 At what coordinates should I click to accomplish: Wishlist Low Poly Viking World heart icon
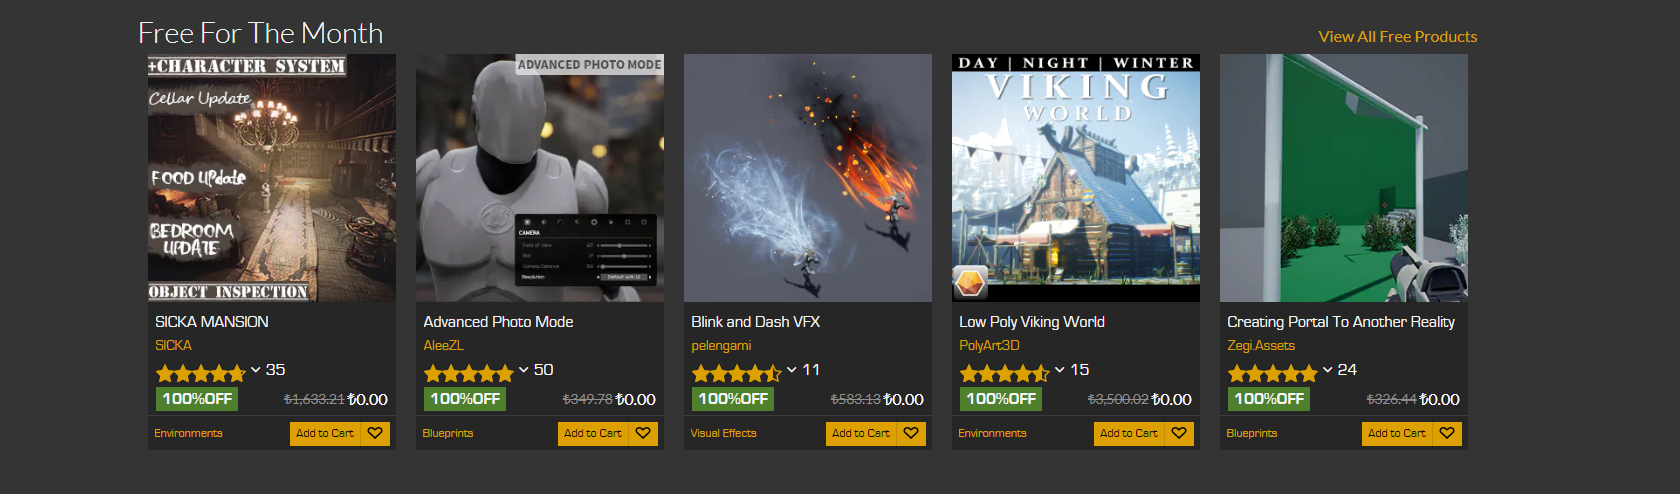1179,433
